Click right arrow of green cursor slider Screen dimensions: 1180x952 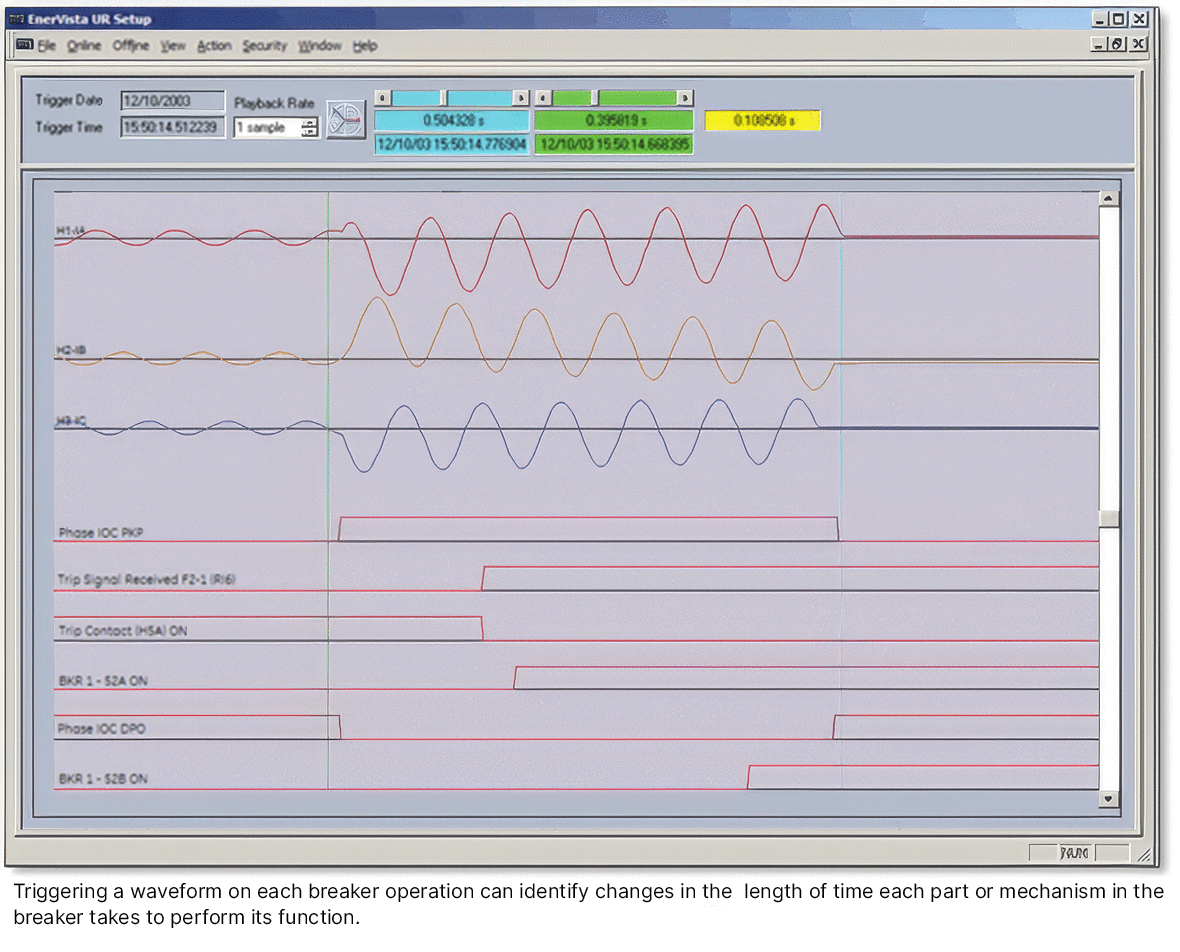coord(684,98)
